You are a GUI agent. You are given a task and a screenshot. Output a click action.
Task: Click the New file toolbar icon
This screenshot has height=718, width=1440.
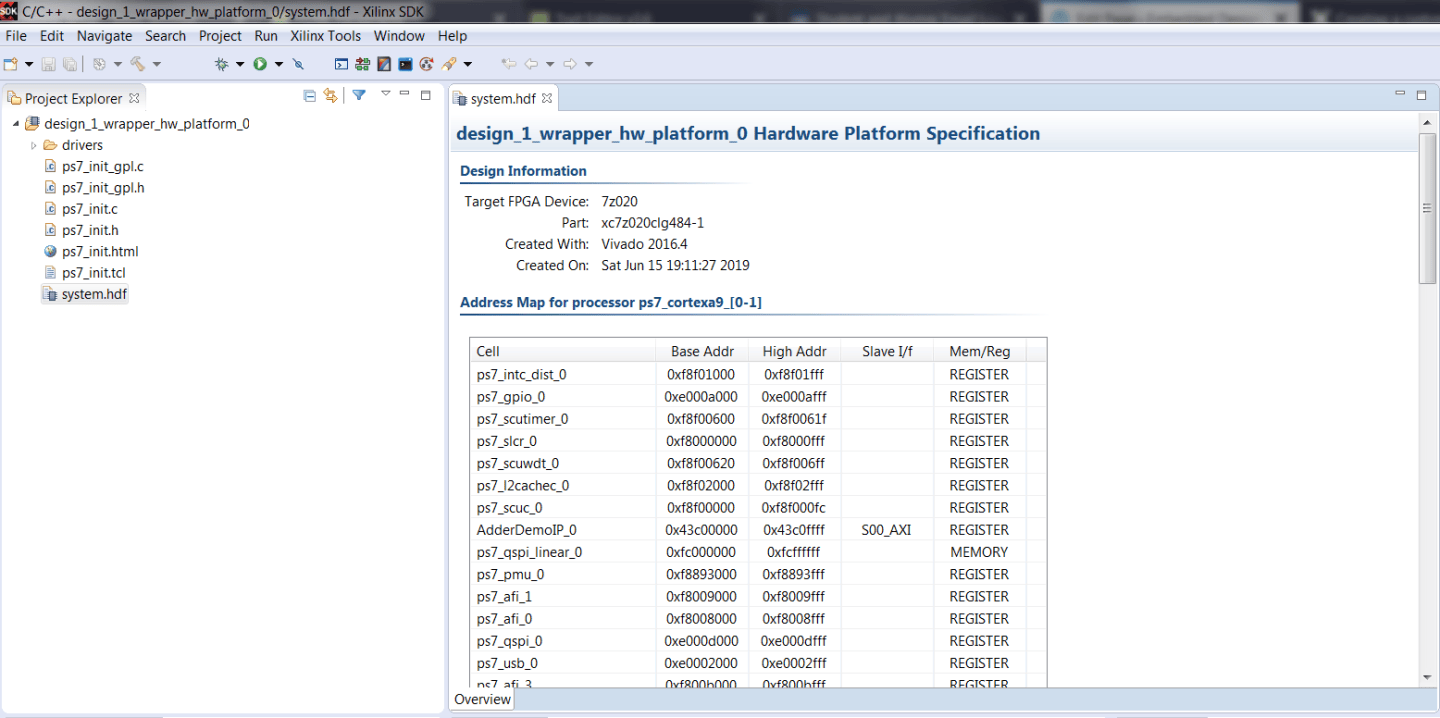(11, 64)
